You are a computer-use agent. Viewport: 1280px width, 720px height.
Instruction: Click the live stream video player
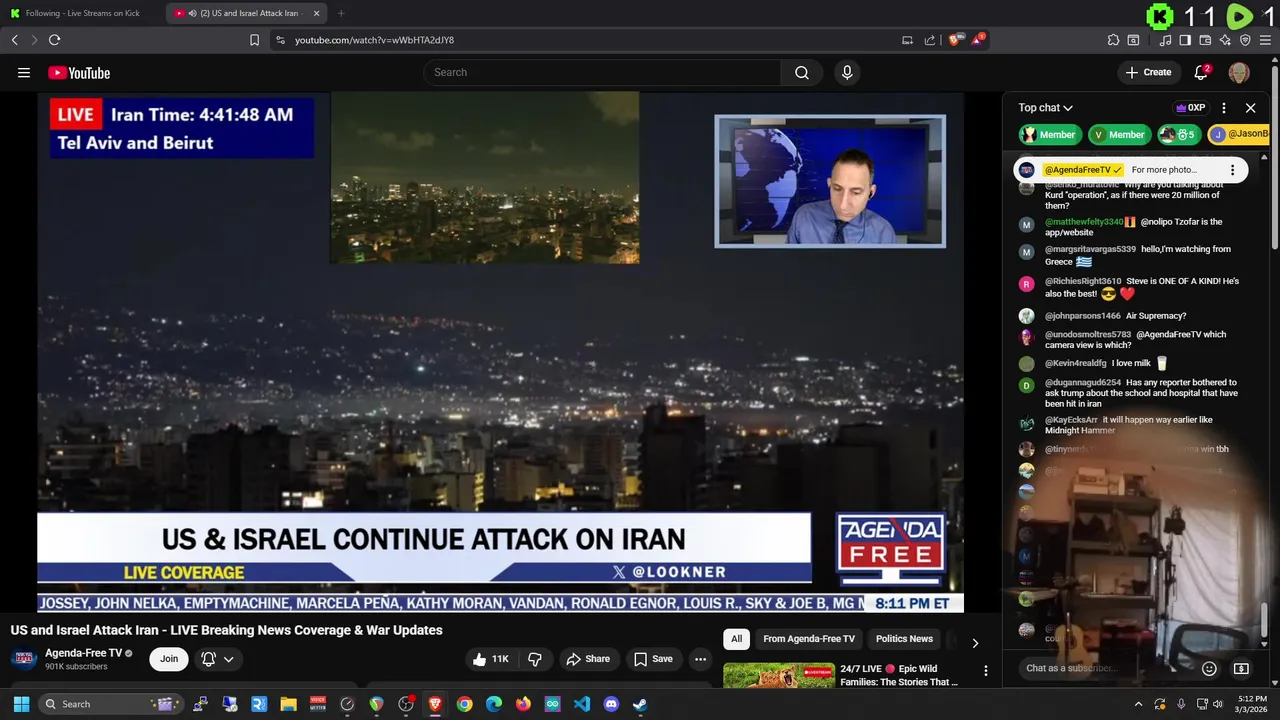click(x=500, y=352)
